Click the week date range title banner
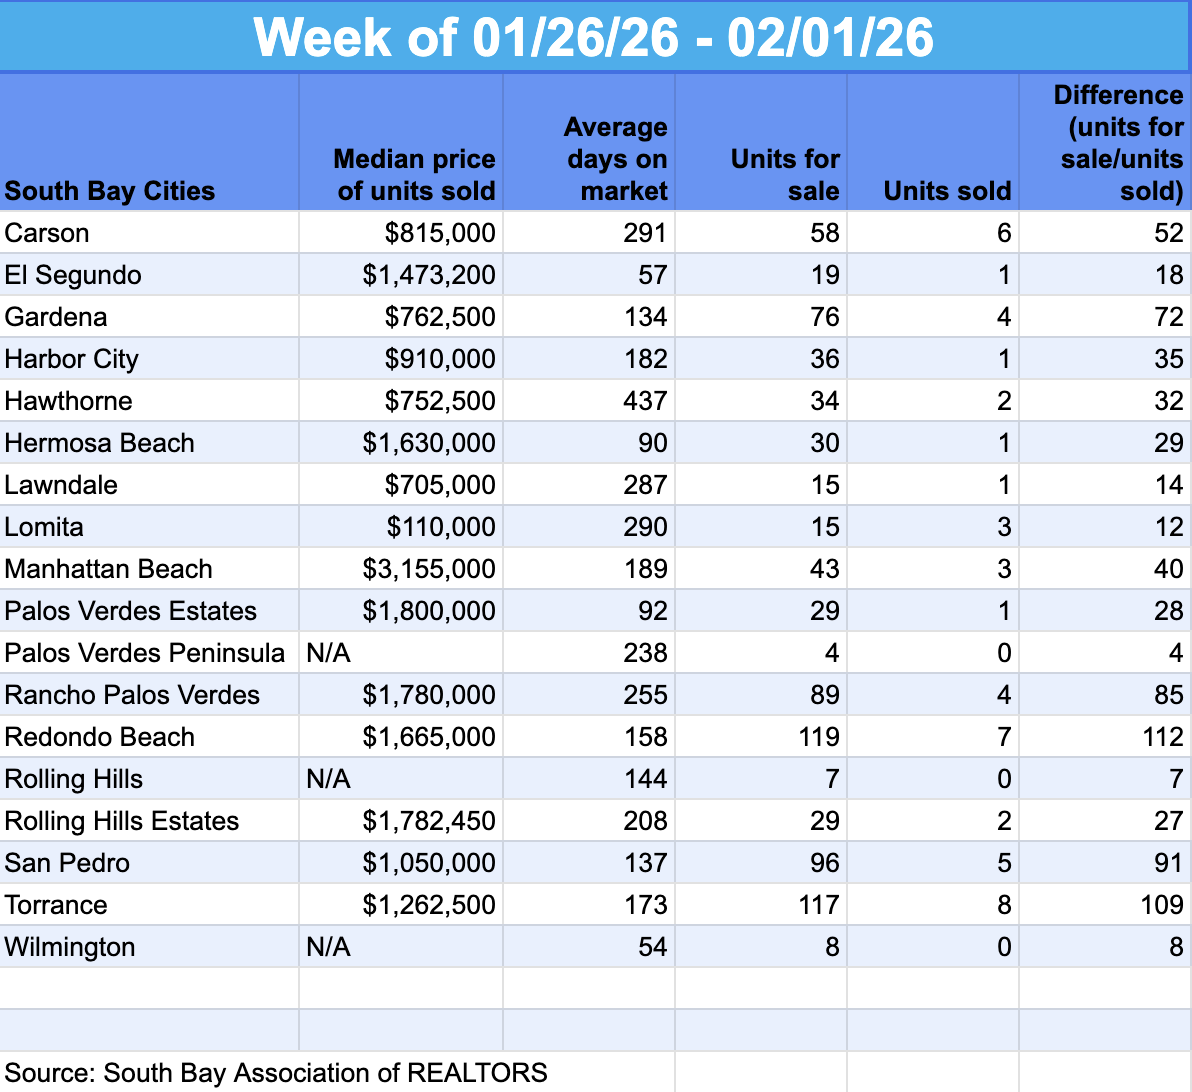The image size is (1192, 1092). 595,37
